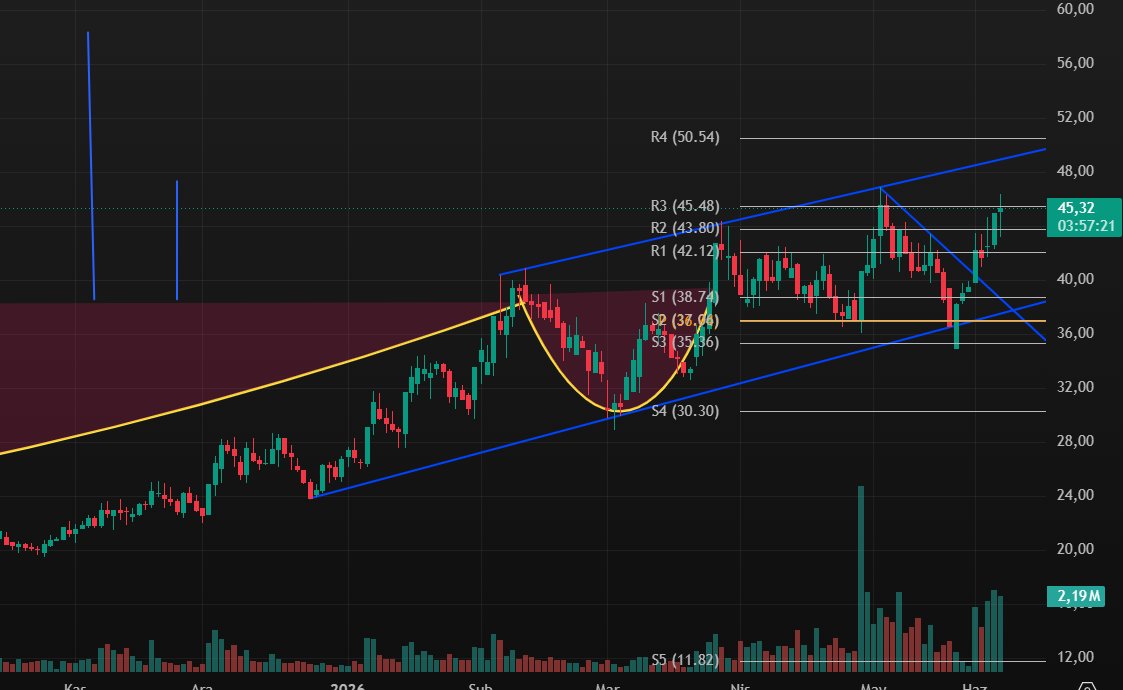Click the 48,00 price axis label
Viewport: 1123px width, 690px height.
tap(1075, 171)
